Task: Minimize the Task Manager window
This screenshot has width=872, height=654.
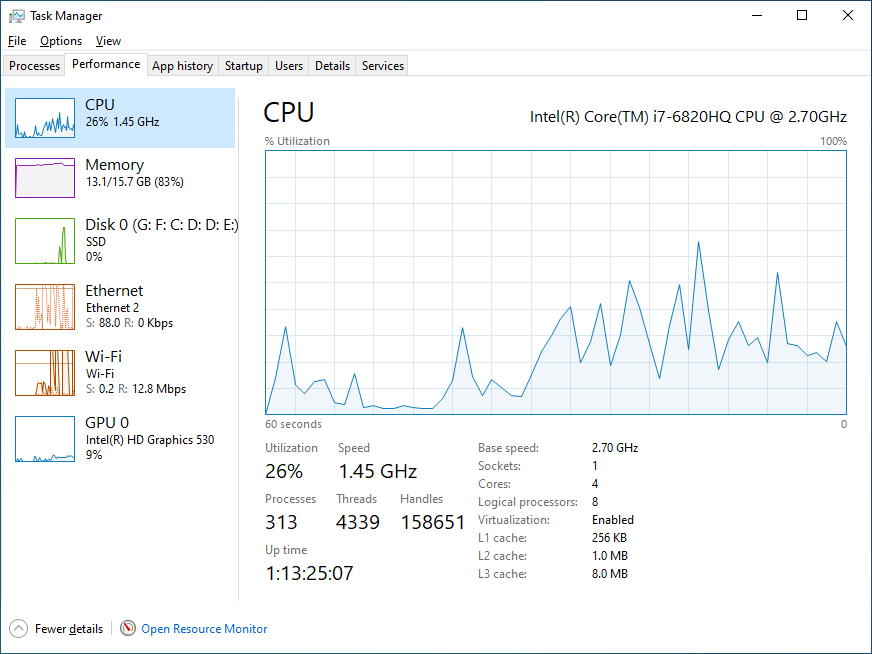Action: pos(756,16)
